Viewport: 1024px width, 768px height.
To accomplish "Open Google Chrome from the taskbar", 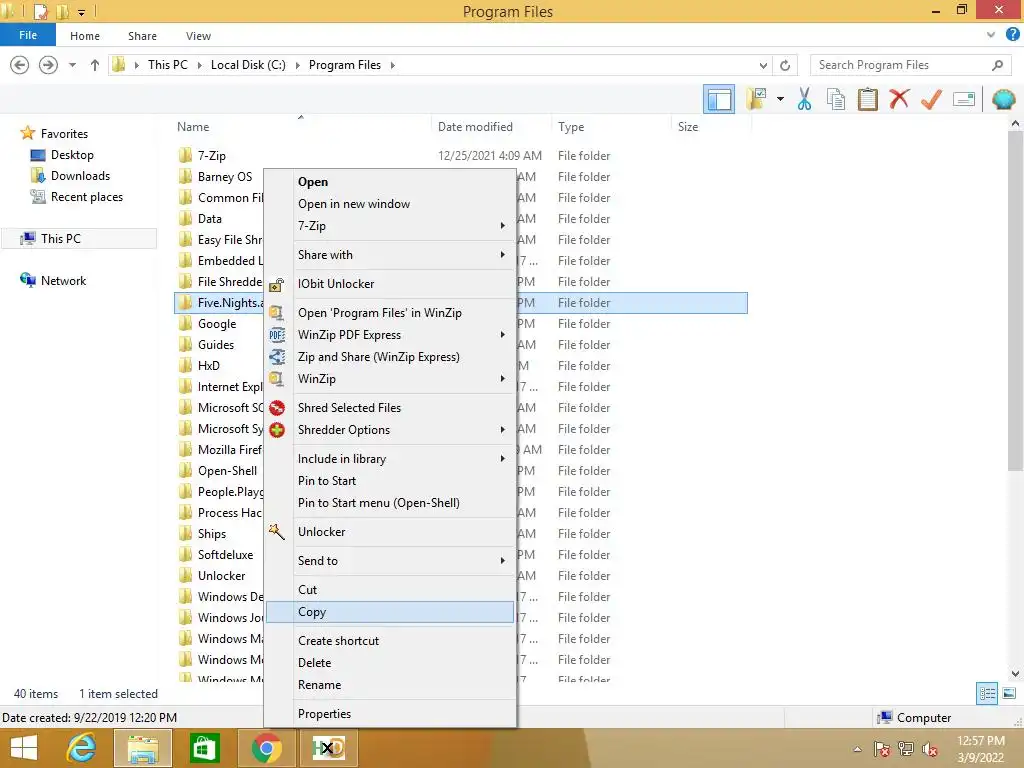I will (266, 748).
